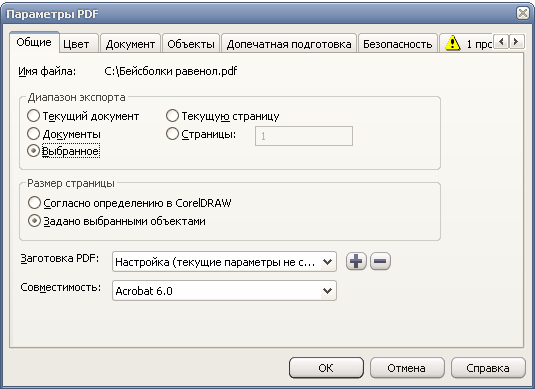Click the Страницы page number field
This screenshot has height=389, width=535.
[304, 136]
